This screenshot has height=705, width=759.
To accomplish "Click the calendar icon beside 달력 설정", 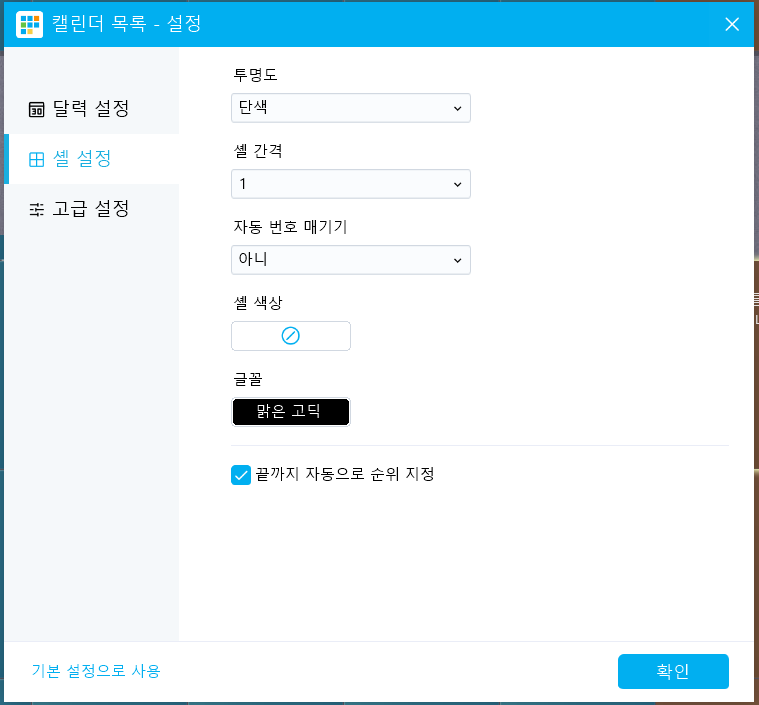I will coord(36,109).
